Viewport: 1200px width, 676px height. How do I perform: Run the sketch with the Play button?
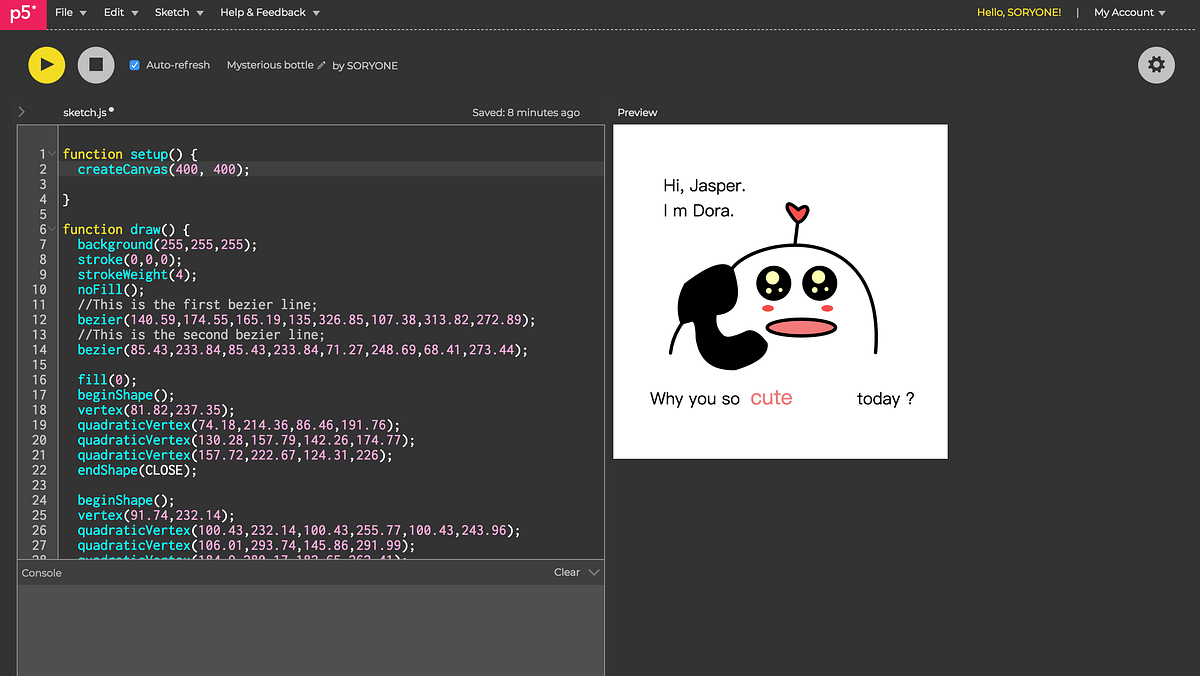(x=45, y=64)
